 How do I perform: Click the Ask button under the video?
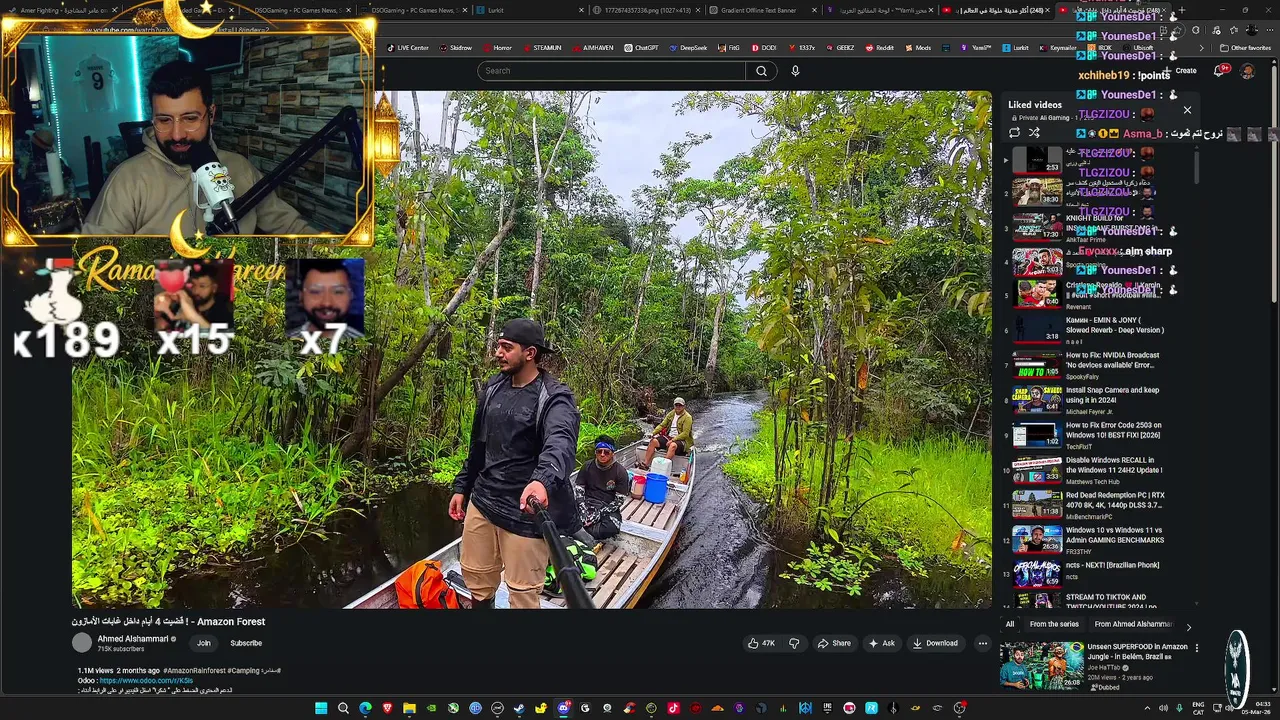[x=881, y=643]
